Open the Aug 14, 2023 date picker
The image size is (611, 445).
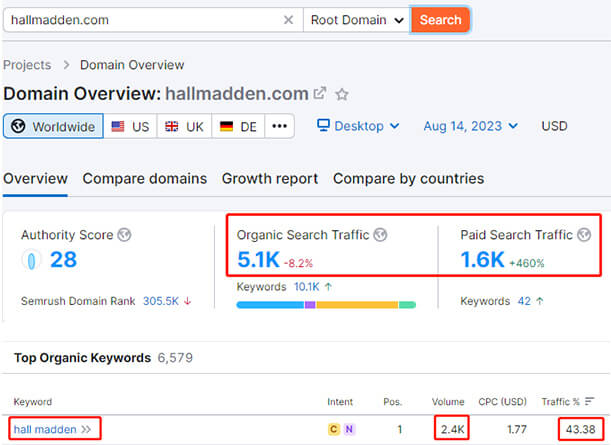(x=471, y=127)
